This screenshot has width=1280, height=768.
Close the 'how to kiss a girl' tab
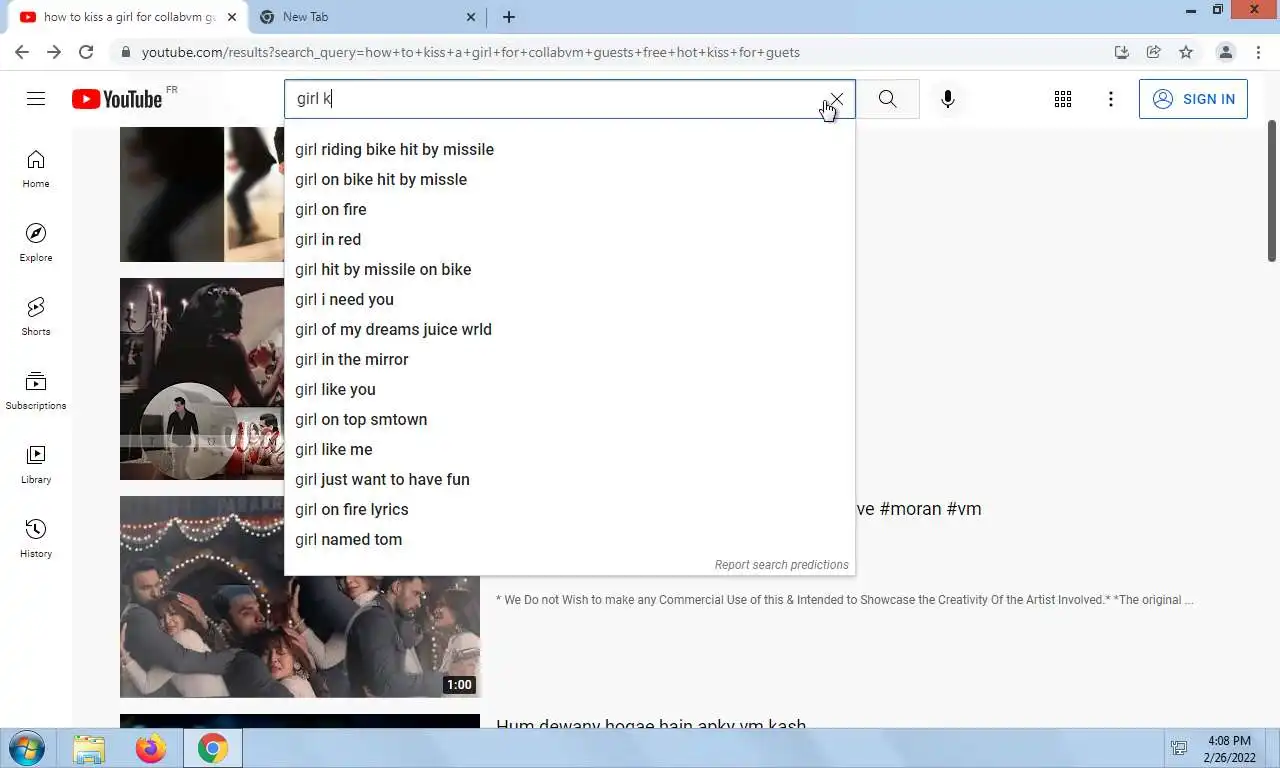coord(232,17)
